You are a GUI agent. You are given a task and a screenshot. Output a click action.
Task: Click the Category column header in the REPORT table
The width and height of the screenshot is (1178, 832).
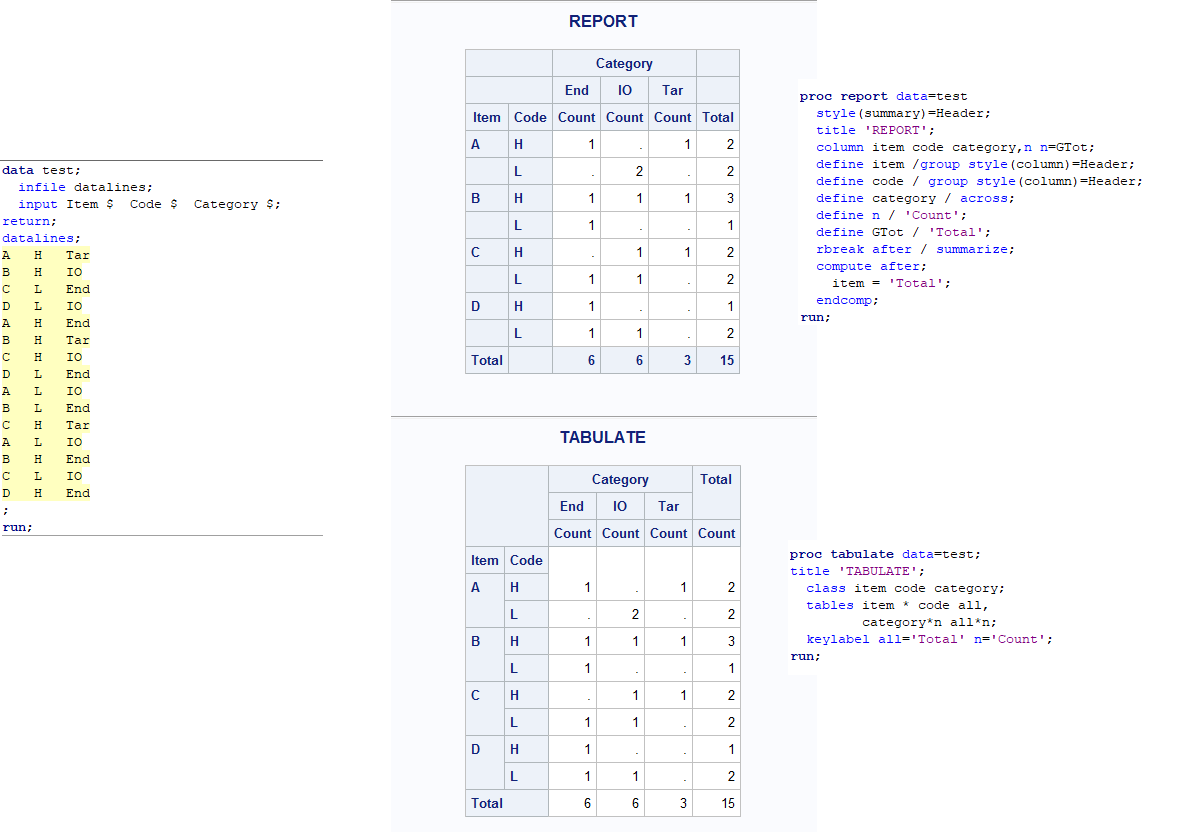pyautogui.click(x=624, y=62)
